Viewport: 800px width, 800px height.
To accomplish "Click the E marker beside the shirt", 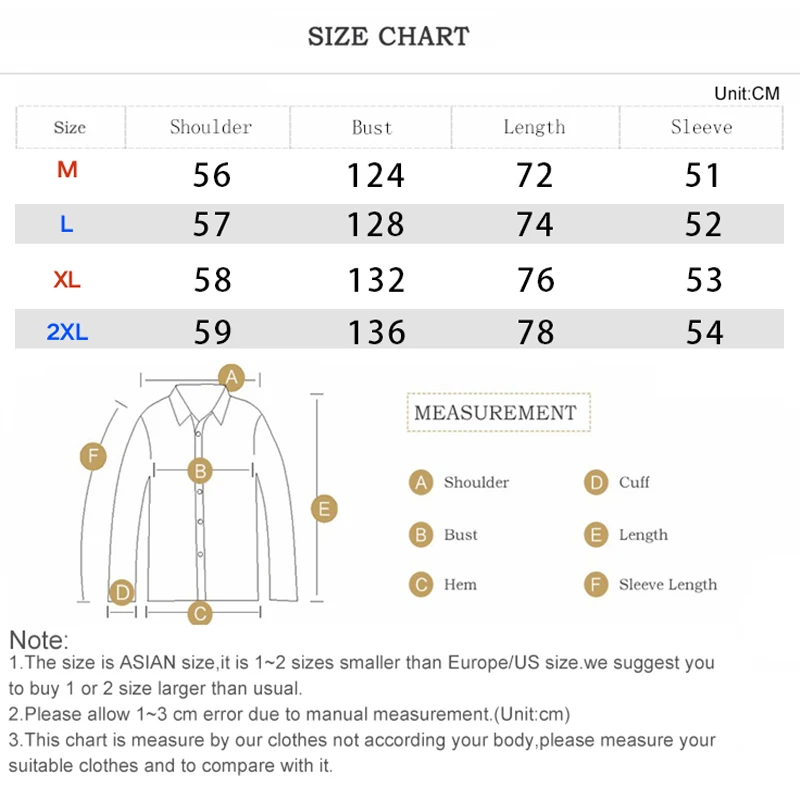I will tap(323, 508).
